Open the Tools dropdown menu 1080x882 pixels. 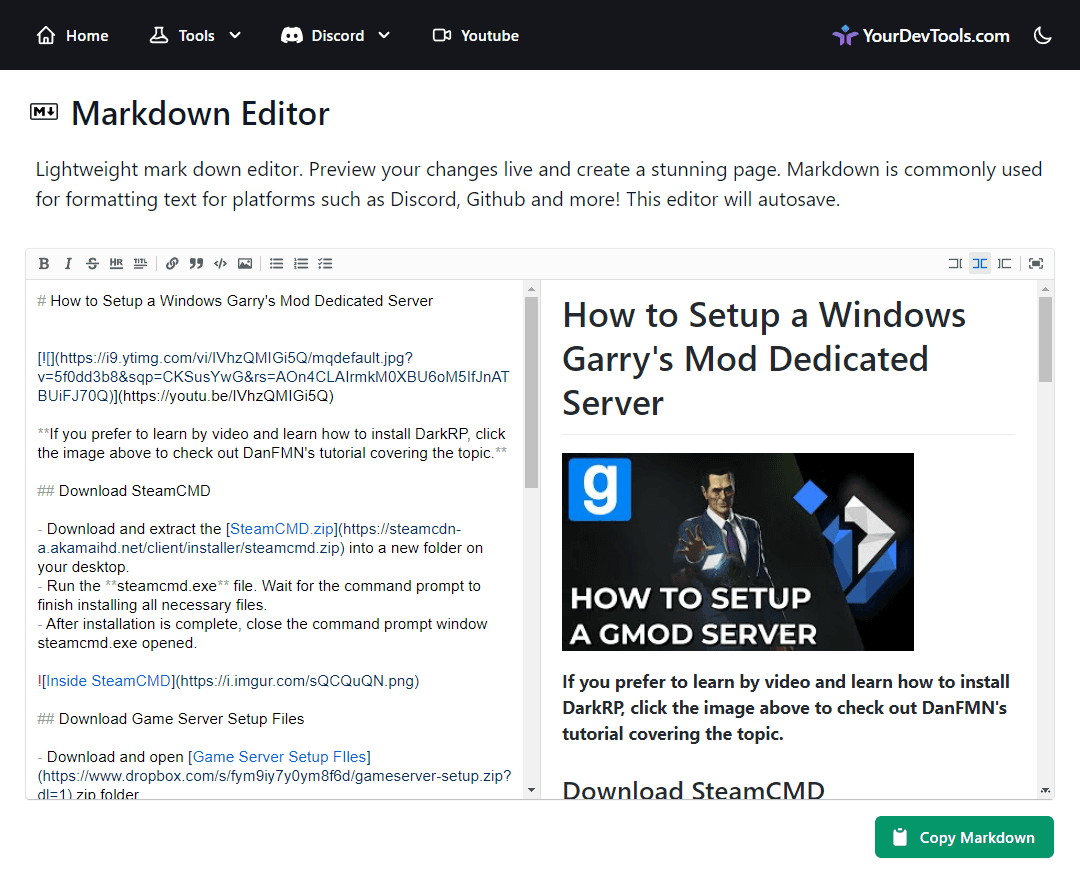point(195,35)
